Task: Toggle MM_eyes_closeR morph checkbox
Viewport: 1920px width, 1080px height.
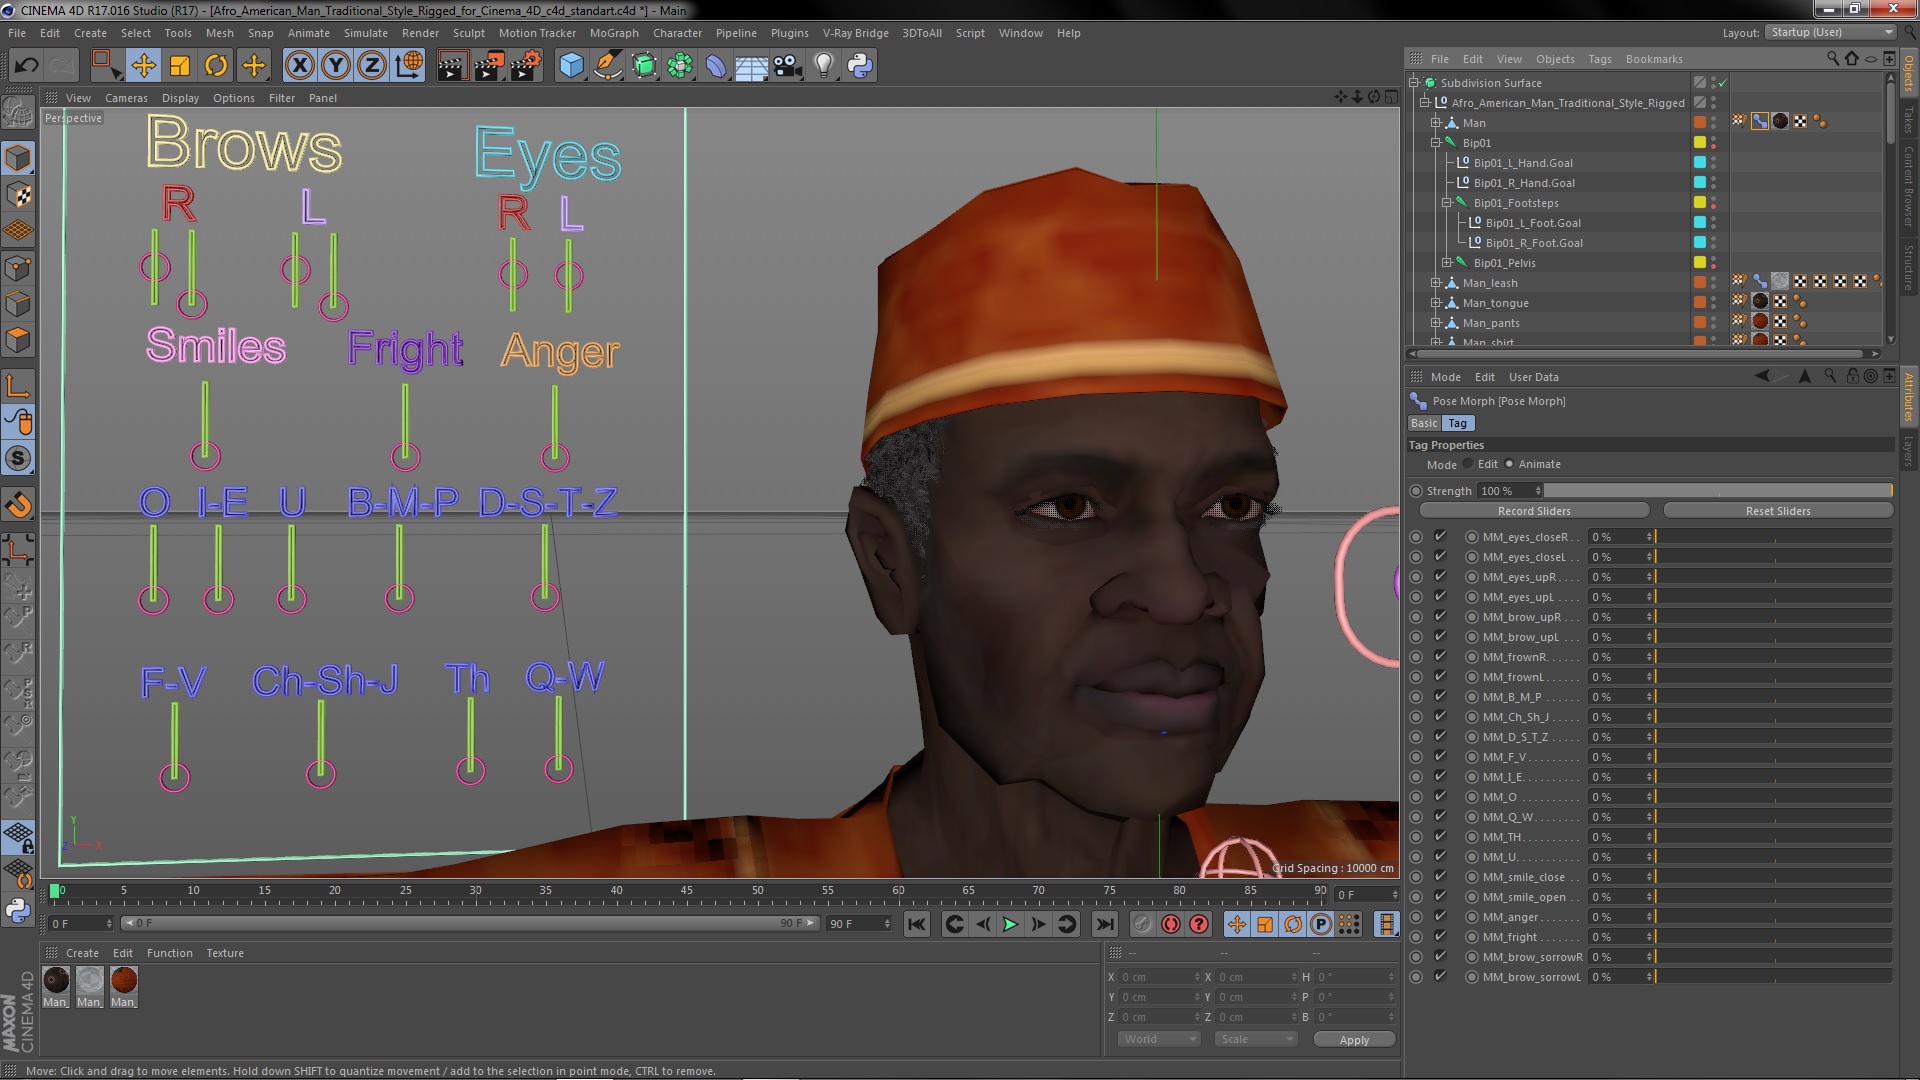Action: click(1440, 537)
